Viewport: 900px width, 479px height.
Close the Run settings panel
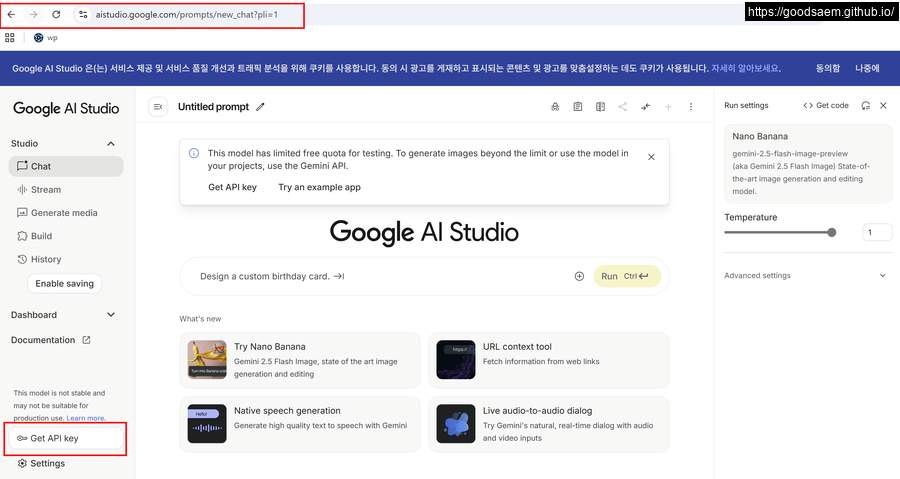(x=883, y=105)
